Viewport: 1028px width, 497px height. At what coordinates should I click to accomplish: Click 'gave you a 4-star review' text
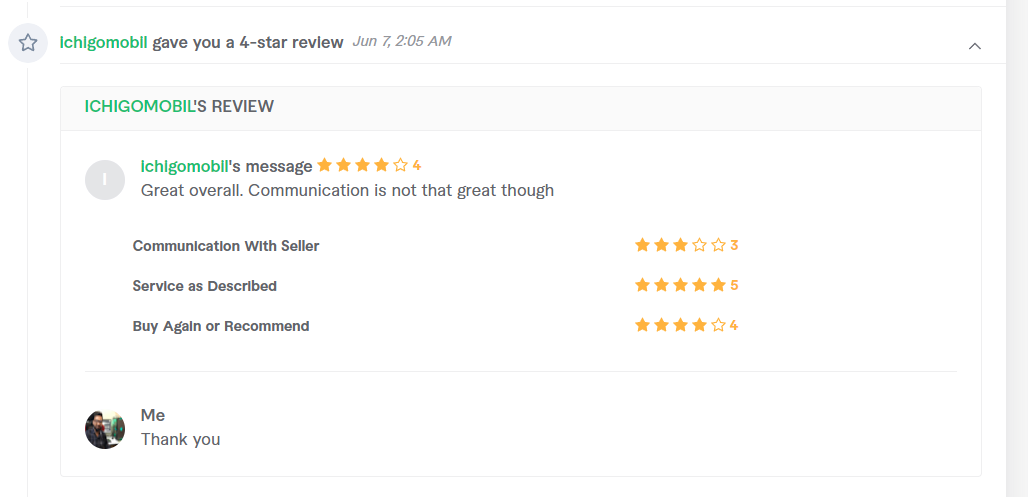tap(248, 43)
